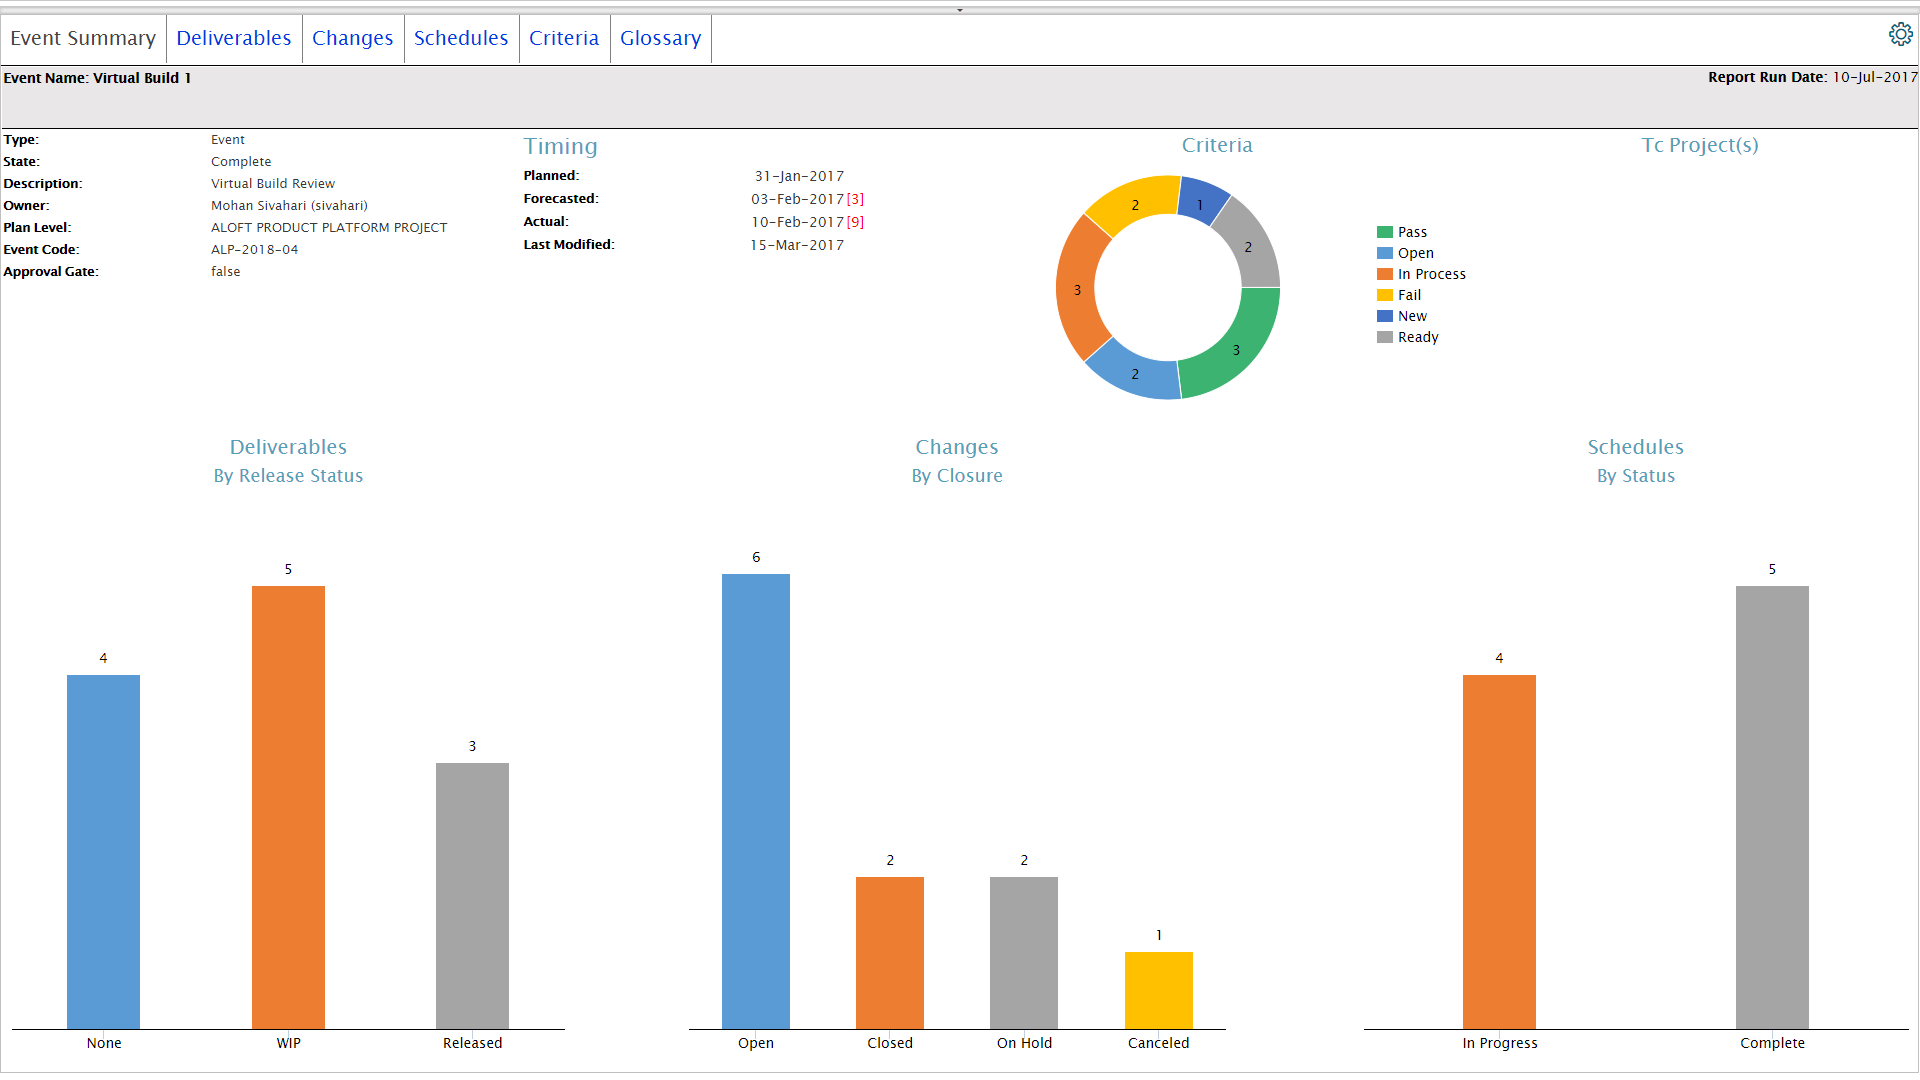Open the Schedules tab
This screenshot has width=1920, height=1080.
tap(462, 37)
